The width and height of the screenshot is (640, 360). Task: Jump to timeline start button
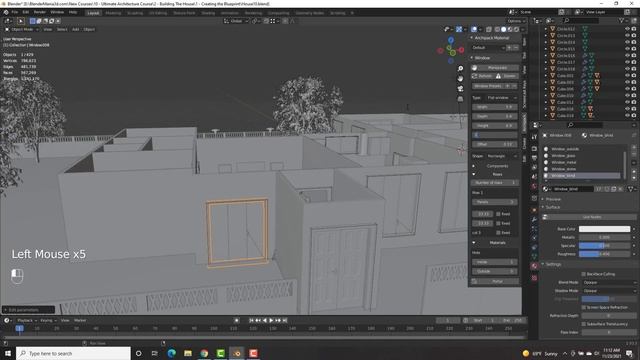click(251, 320)
